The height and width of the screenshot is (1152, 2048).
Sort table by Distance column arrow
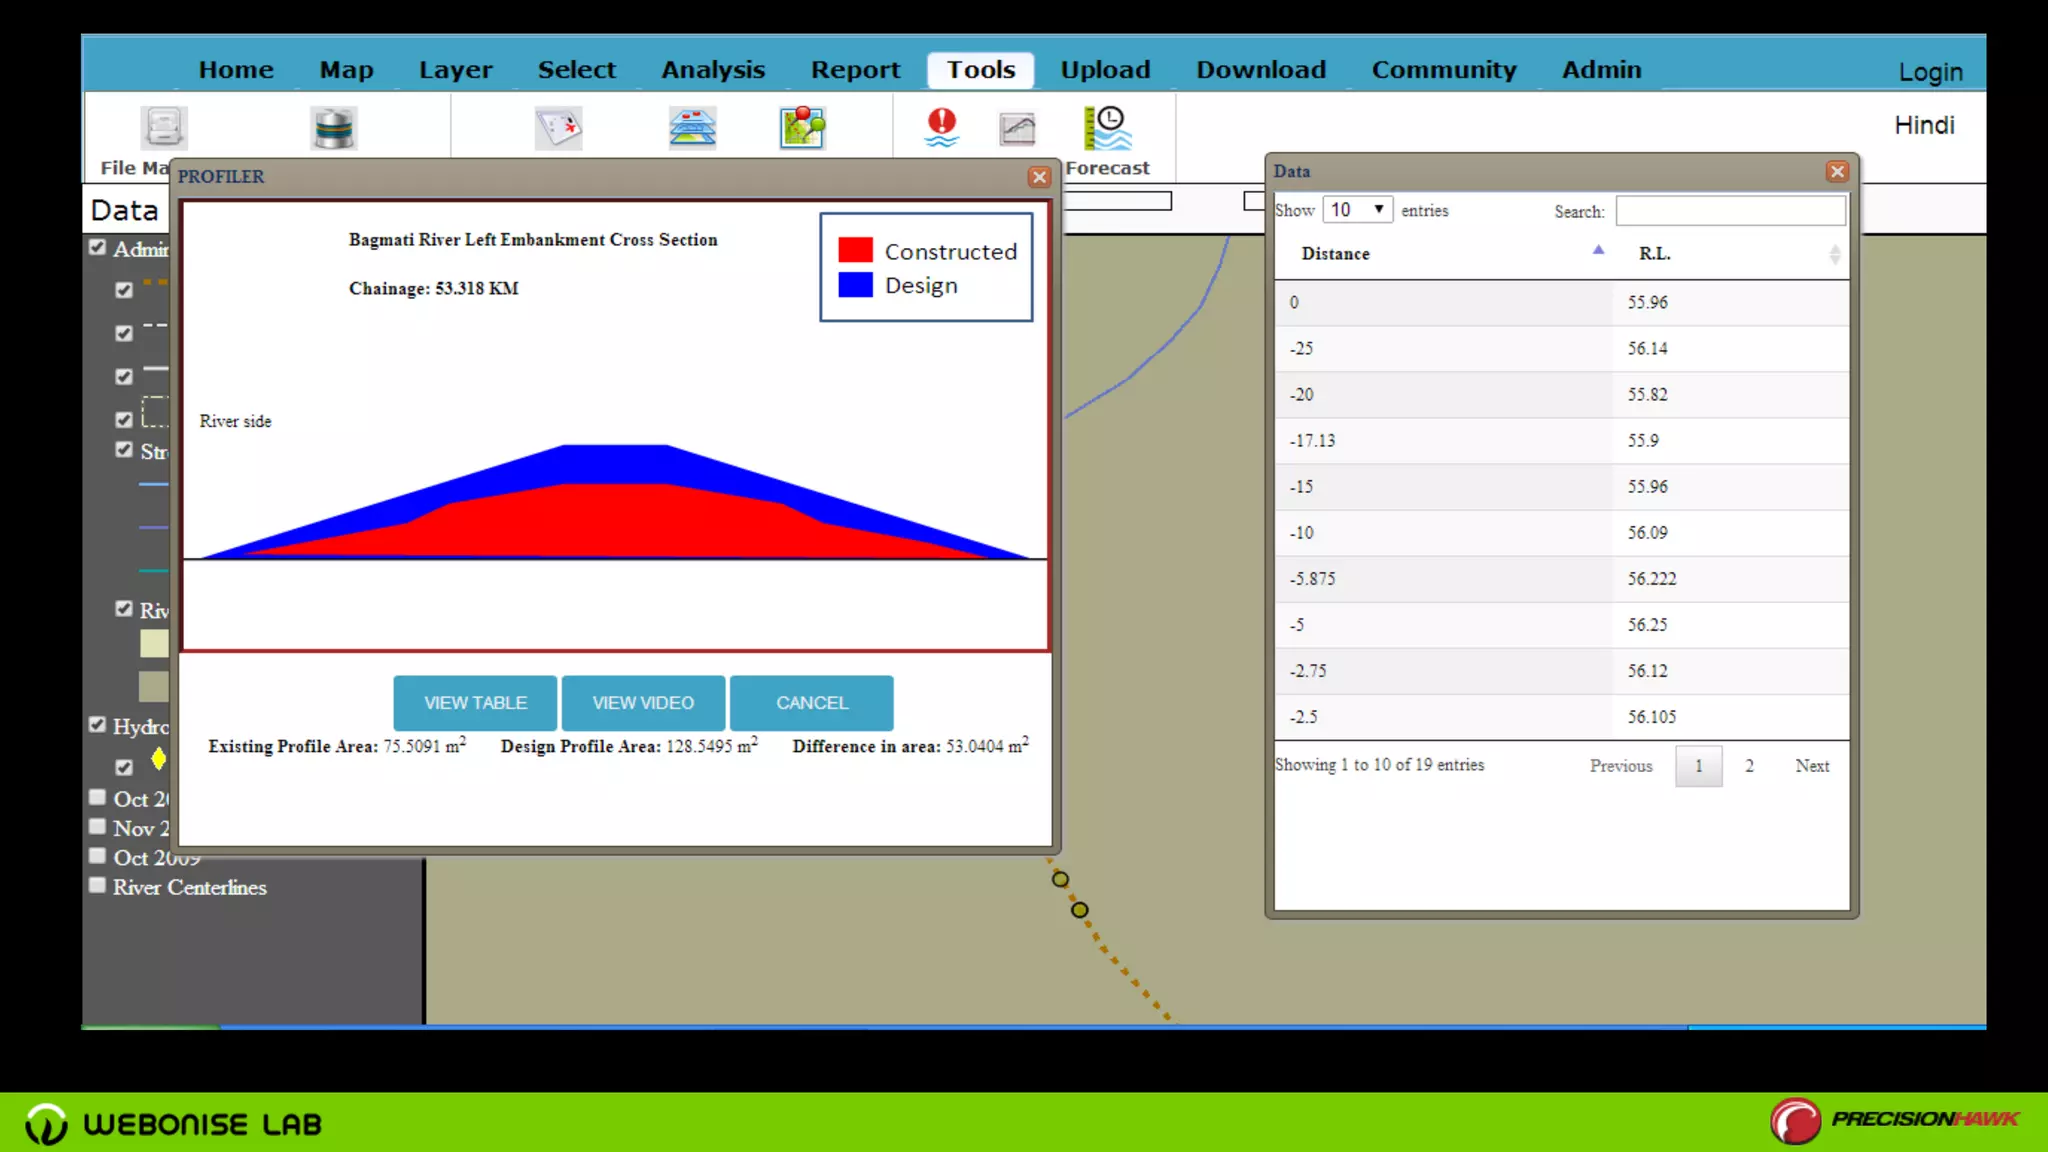pos(1598,251)
